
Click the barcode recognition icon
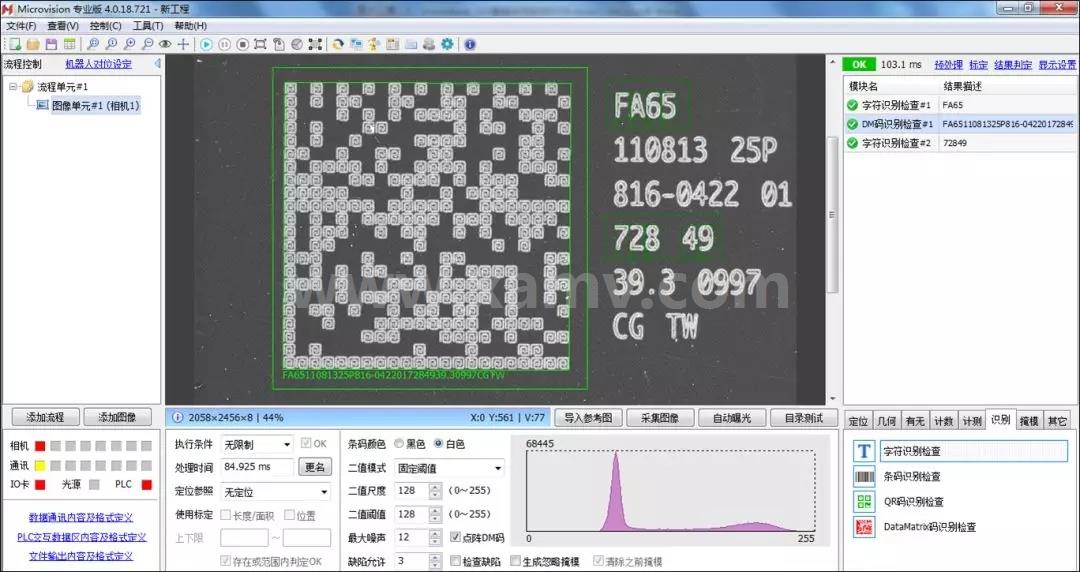[864, 476]
